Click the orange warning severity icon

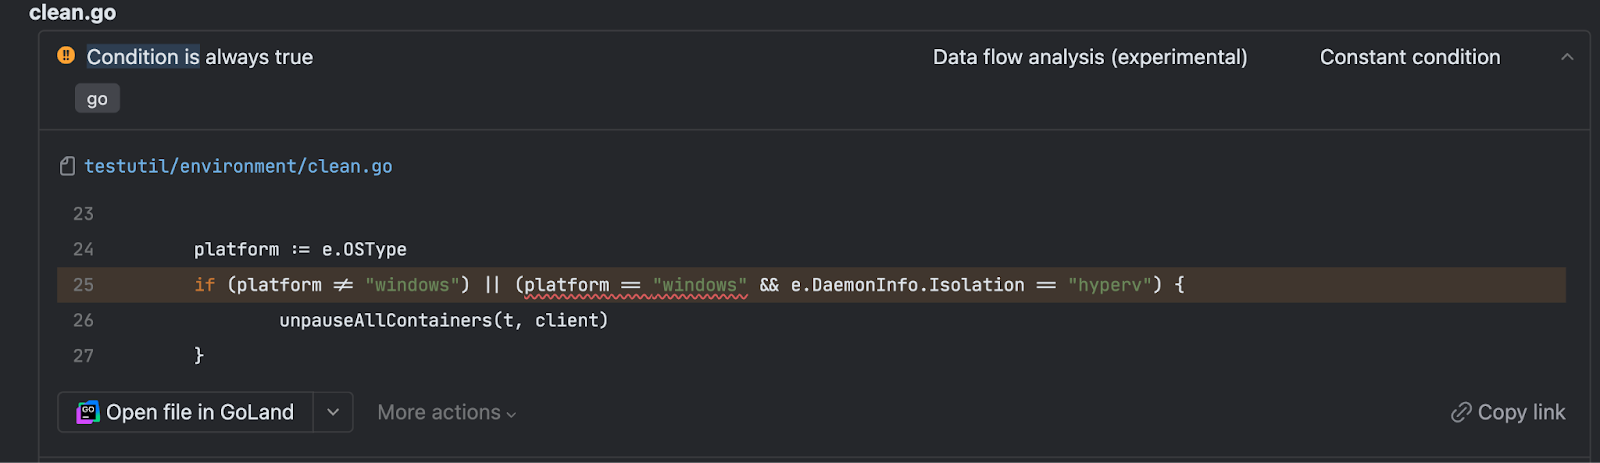pyautogui.click(x=66, y=56)
